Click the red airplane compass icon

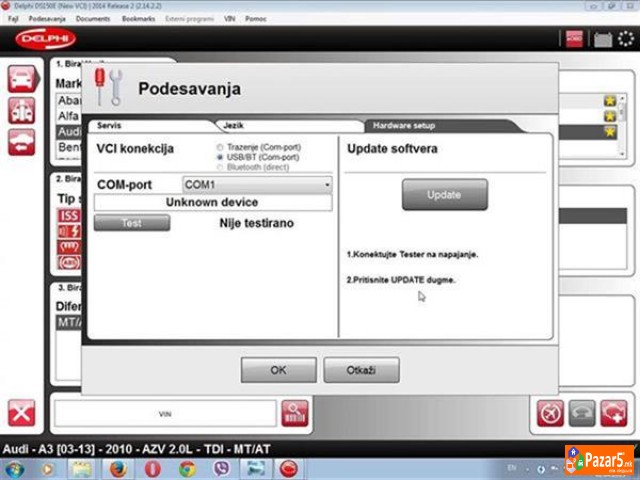(x=550, y=413)
